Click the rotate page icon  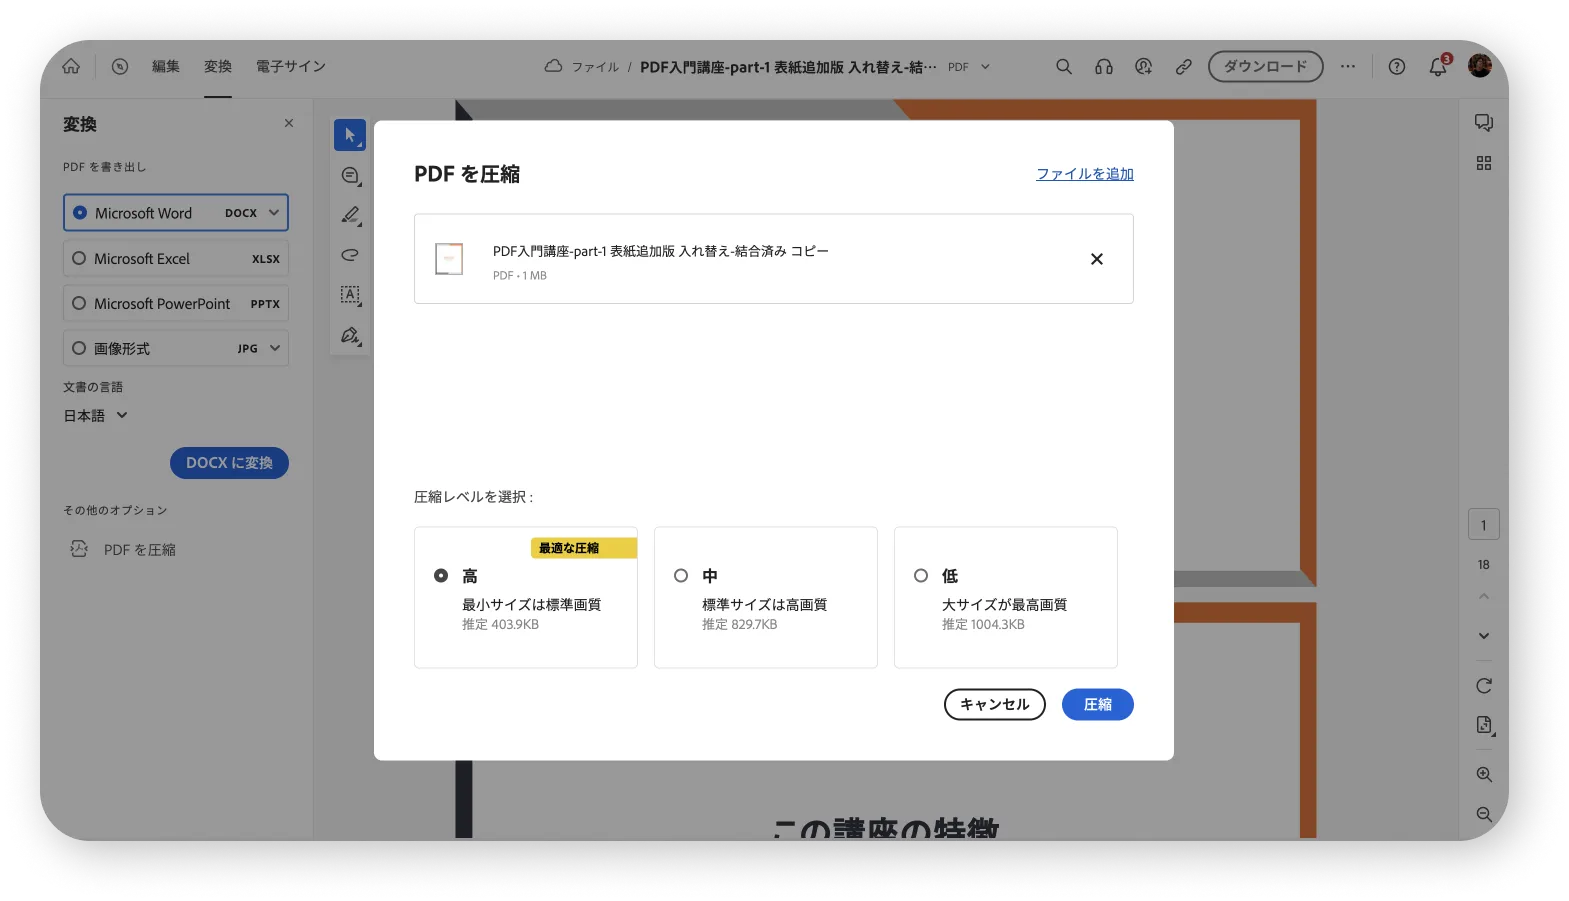tap(1484, 686)
